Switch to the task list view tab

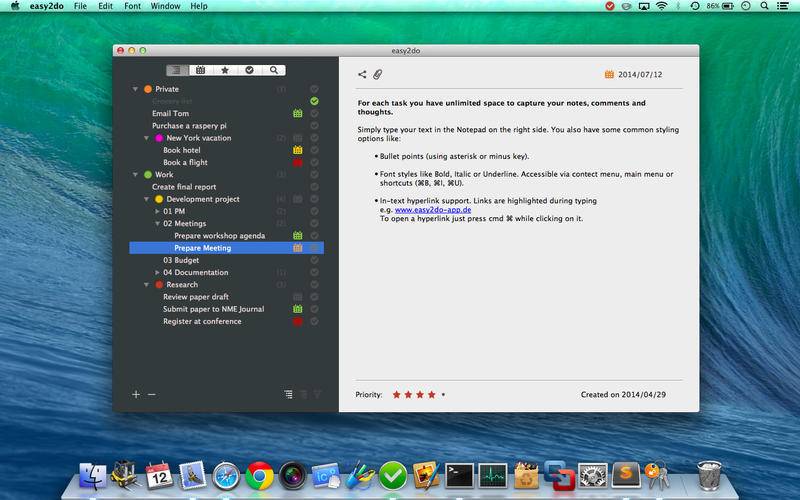[x=177, y=70]
